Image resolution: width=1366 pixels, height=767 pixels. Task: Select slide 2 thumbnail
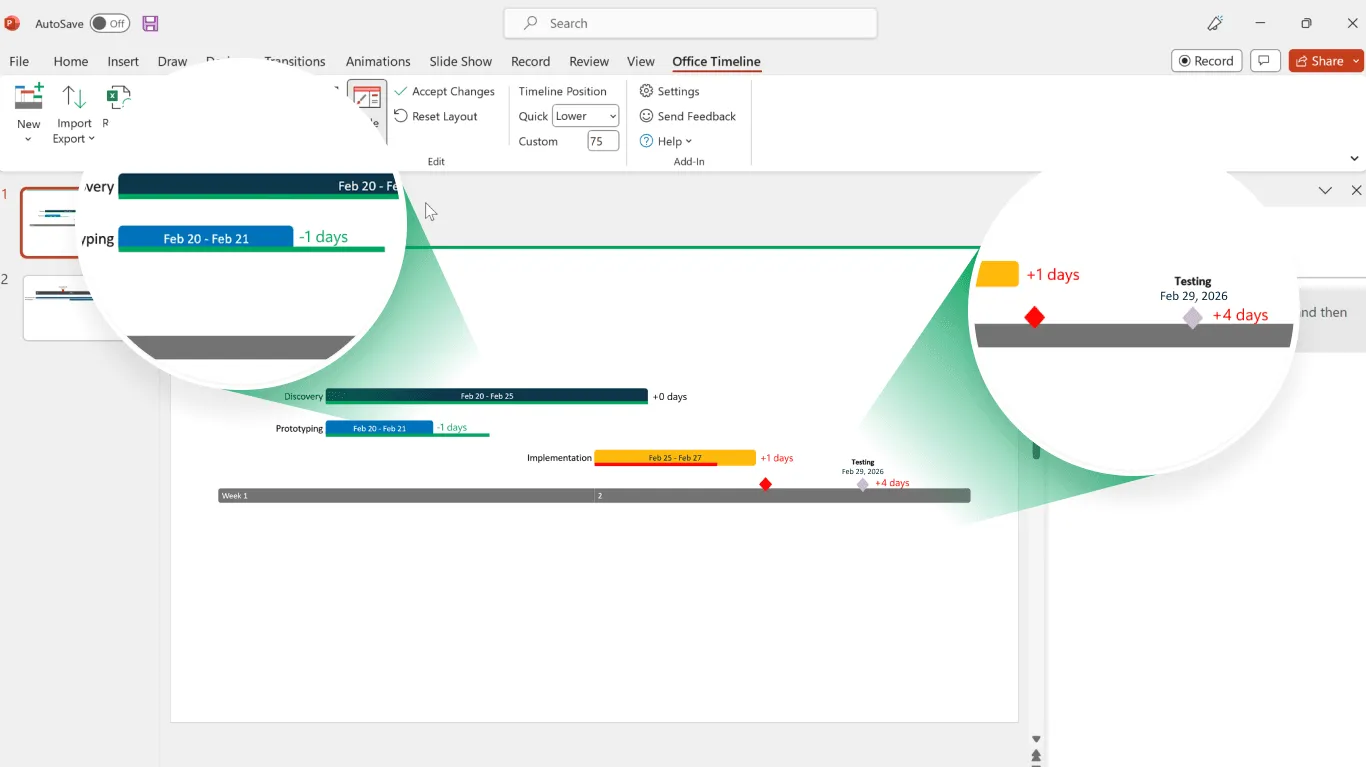point(60,306)
